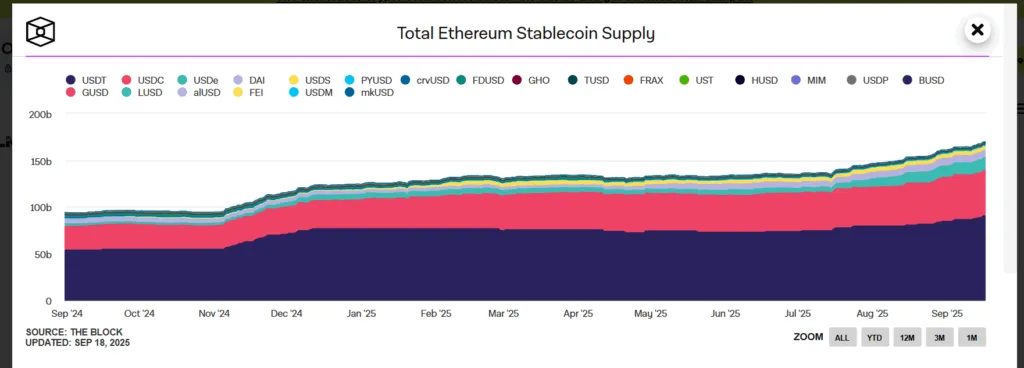Click FDUSD legend marker

(x=461, y=80)
